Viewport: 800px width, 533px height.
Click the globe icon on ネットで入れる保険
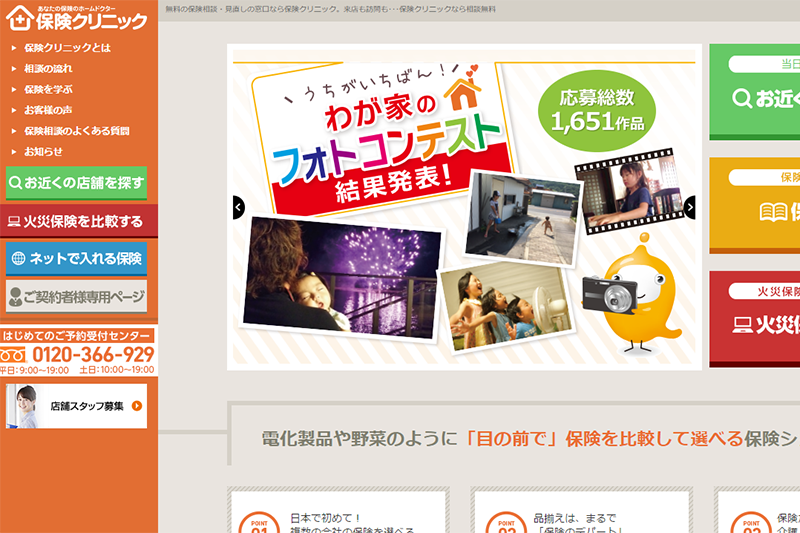(18, 259)
